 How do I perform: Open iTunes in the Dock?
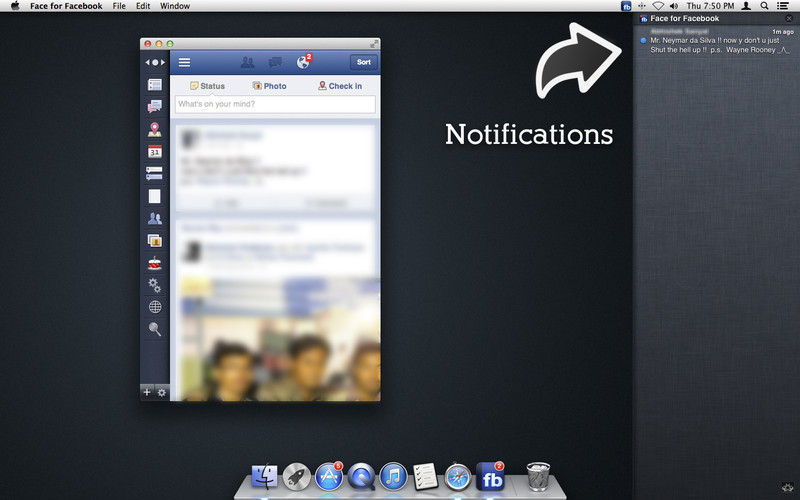(x=393, y=477)
